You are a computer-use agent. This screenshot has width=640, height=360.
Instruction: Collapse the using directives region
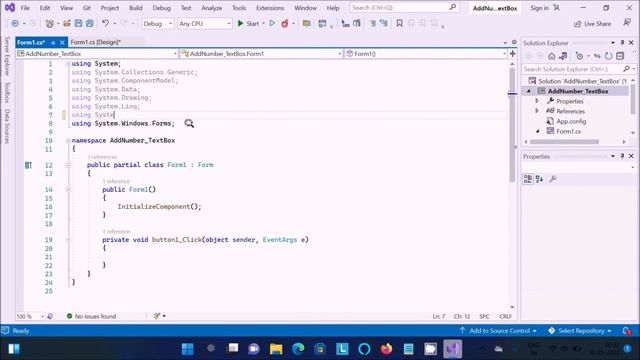(68, 64)
